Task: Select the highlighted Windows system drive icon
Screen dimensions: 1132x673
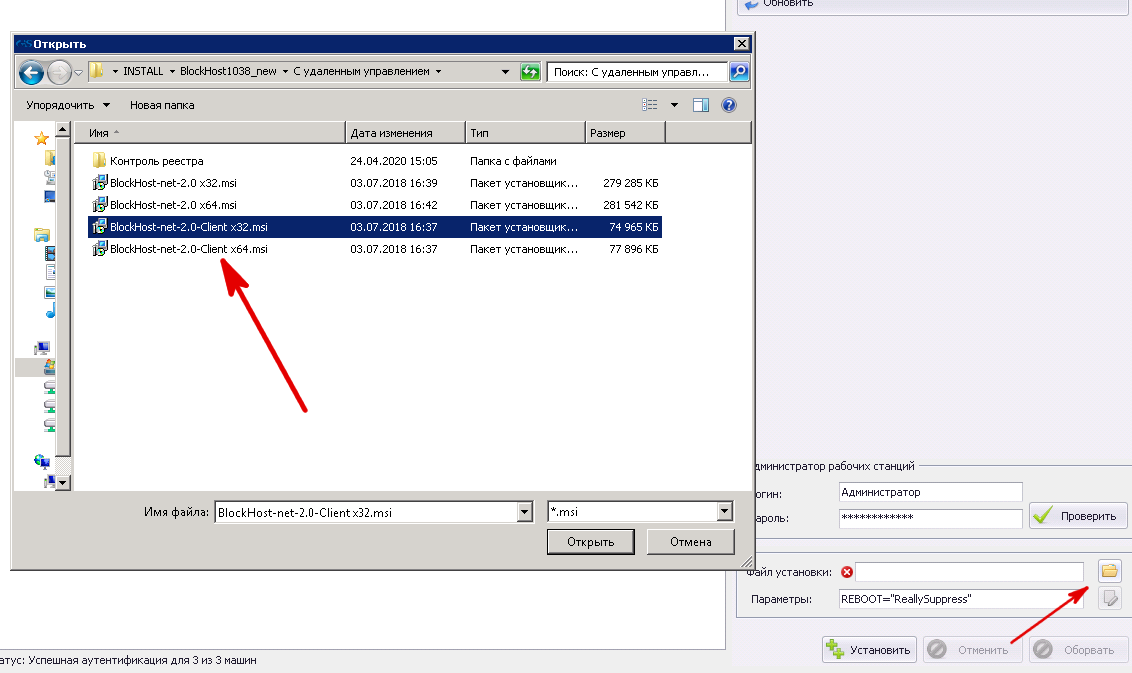Action: [50, 367]
